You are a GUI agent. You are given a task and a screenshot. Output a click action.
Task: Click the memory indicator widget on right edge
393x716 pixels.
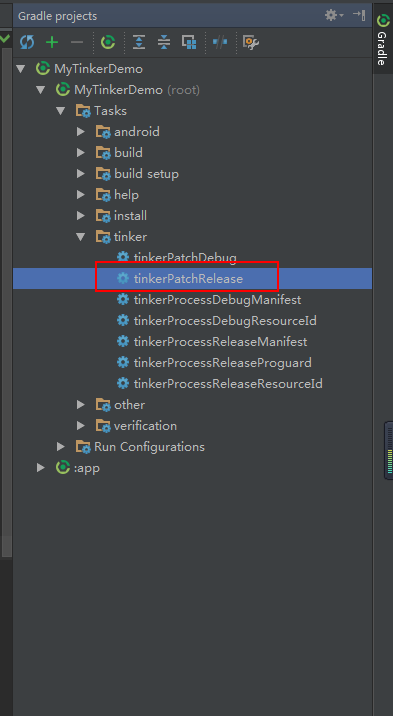pyautogui.click(x=389, y=450)
